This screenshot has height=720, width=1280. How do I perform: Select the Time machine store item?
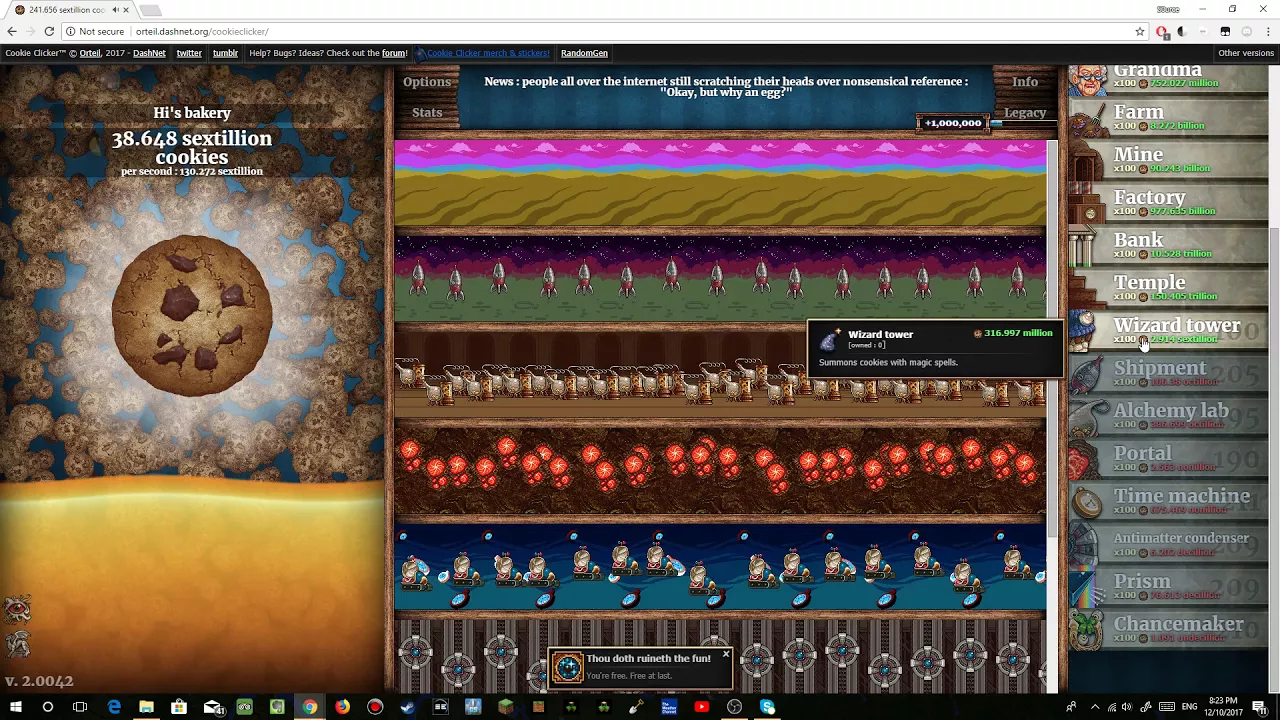[1168, 502]
